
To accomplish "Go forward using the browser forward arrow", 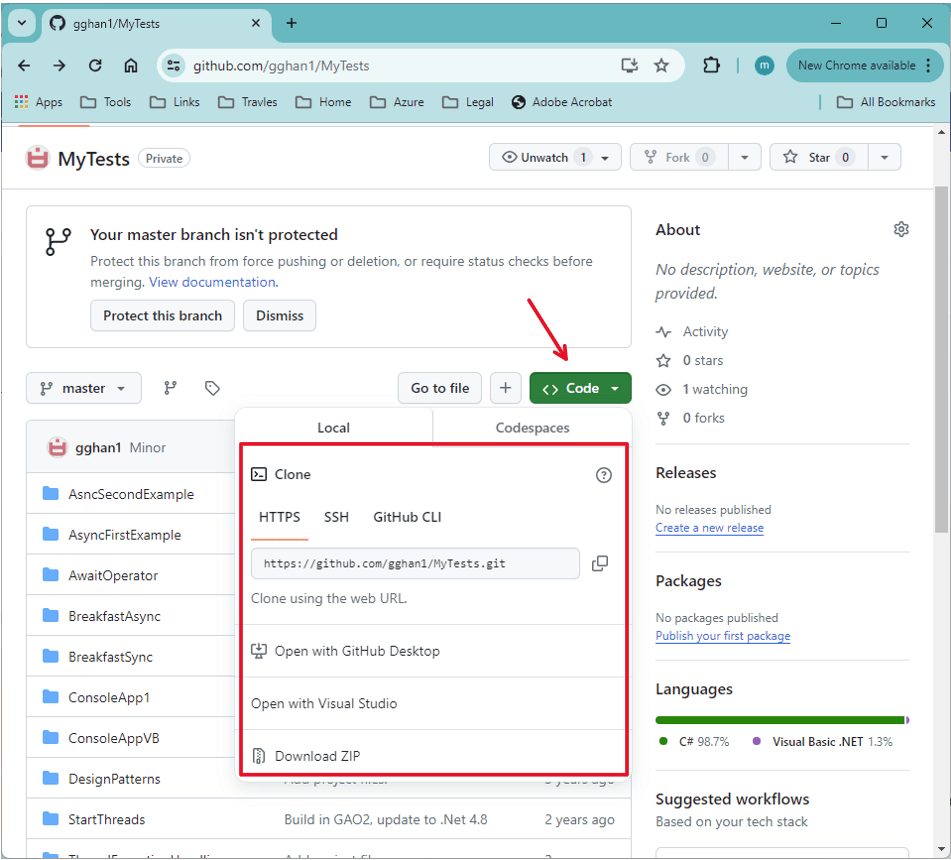I will tap(59, 66).
